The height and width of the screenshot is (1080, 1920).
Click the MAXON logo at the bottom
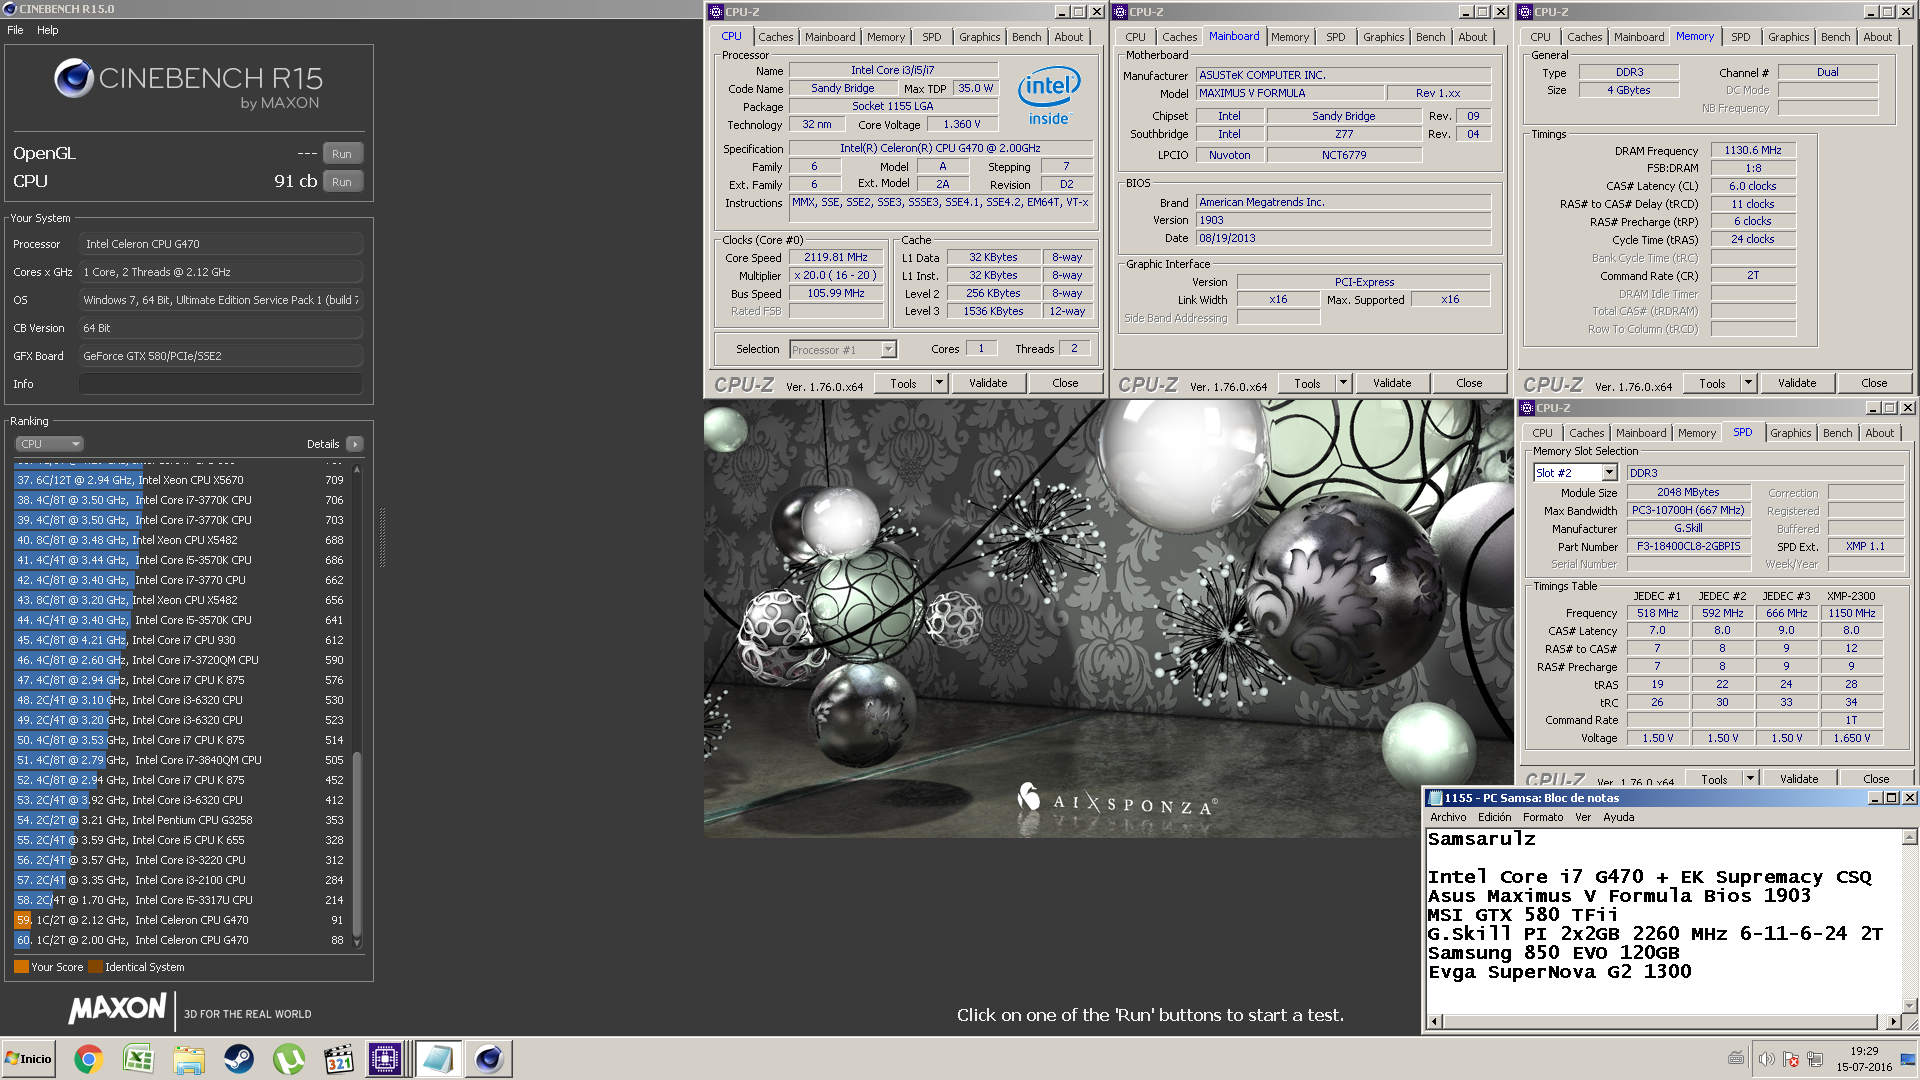click(x=117, y=1008)
